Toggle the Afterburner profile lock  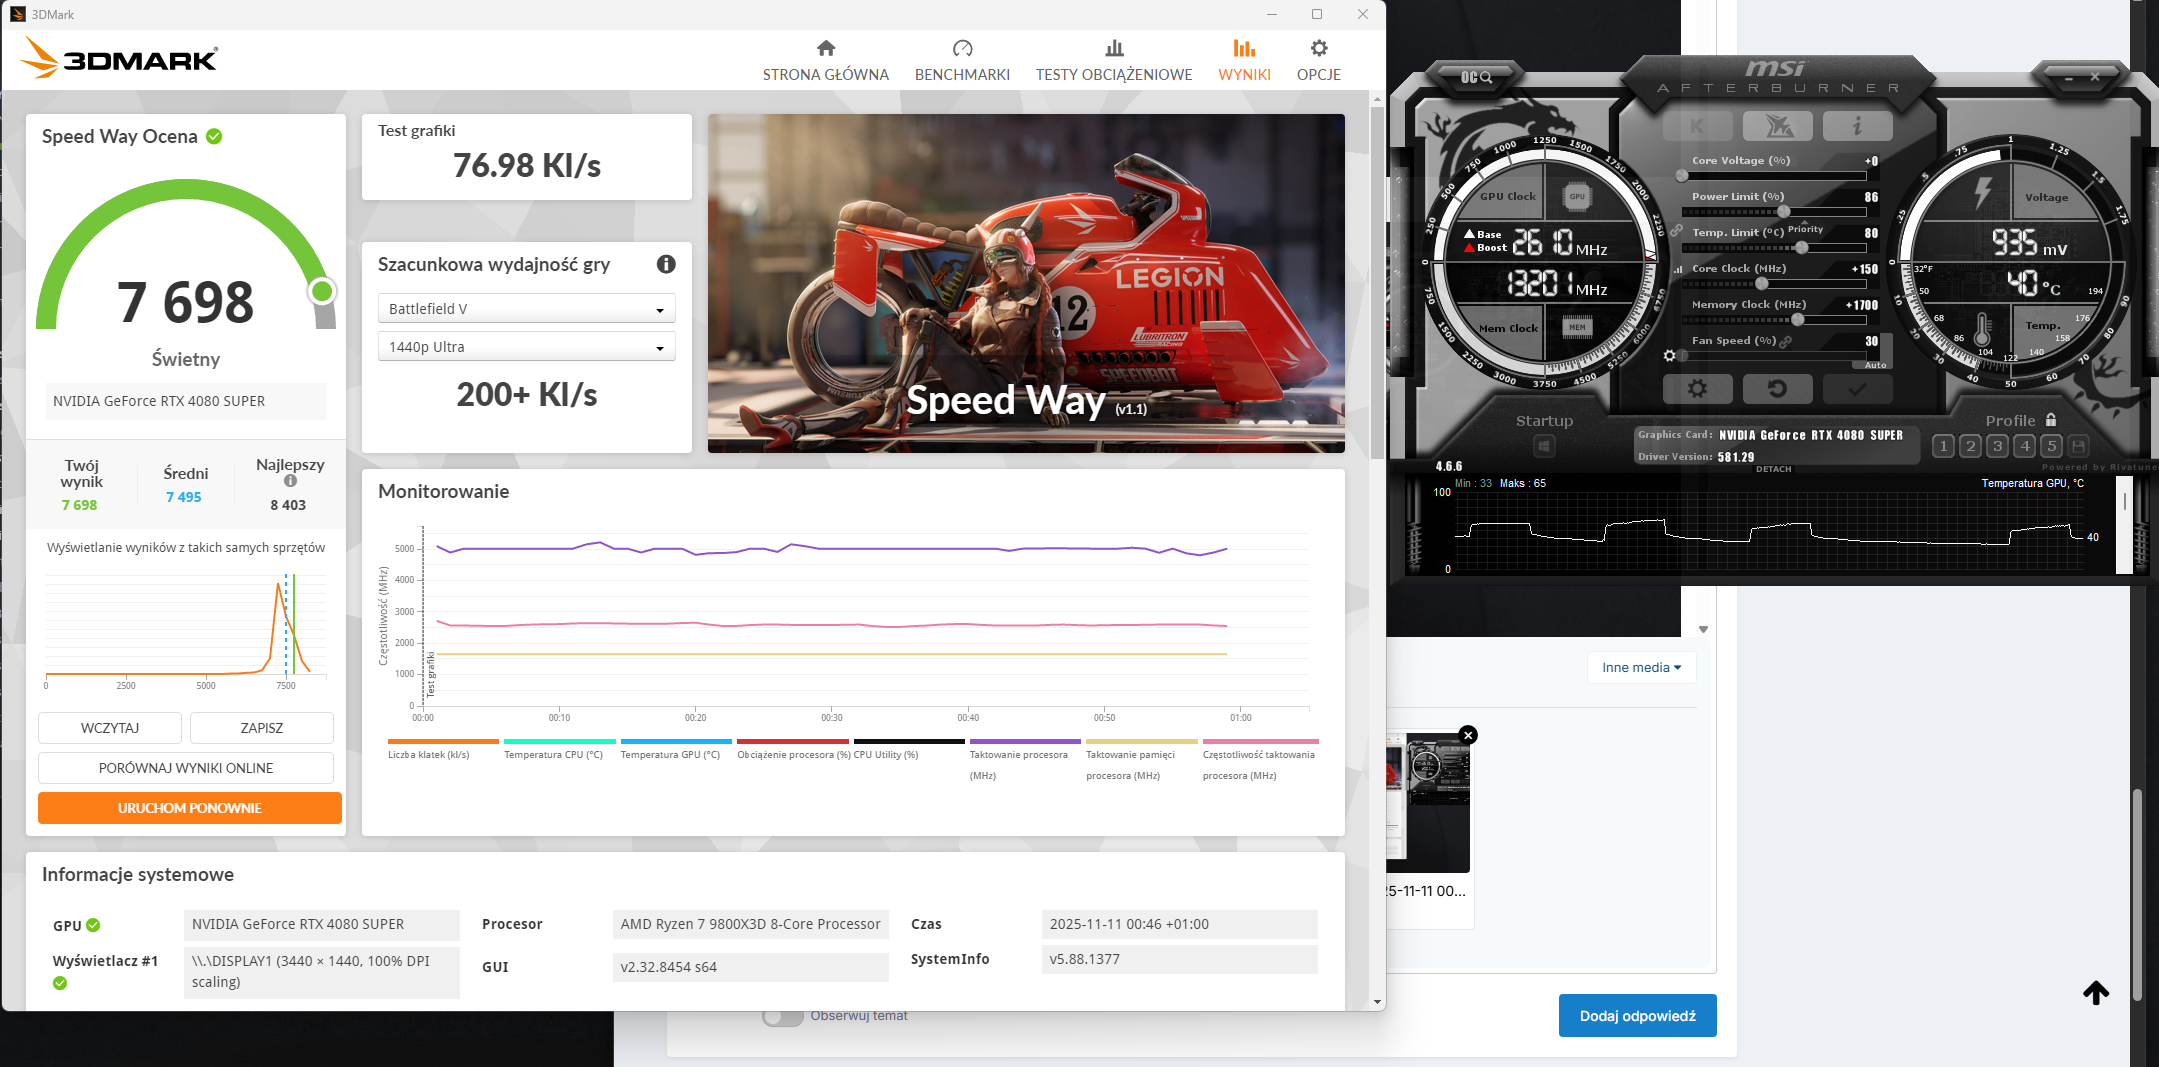click(x=2051, y=420)
